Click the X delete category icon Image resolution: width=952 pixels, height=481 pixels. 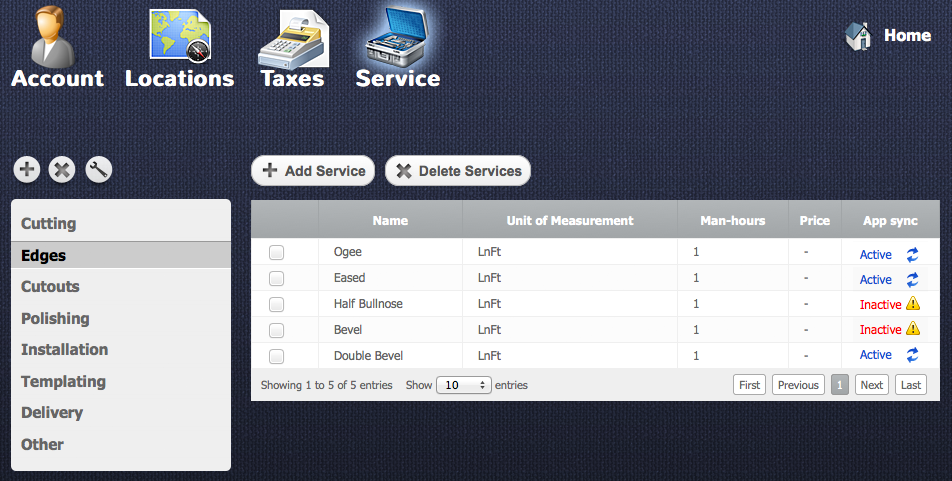pyautogui.click(x=62, y=169)
